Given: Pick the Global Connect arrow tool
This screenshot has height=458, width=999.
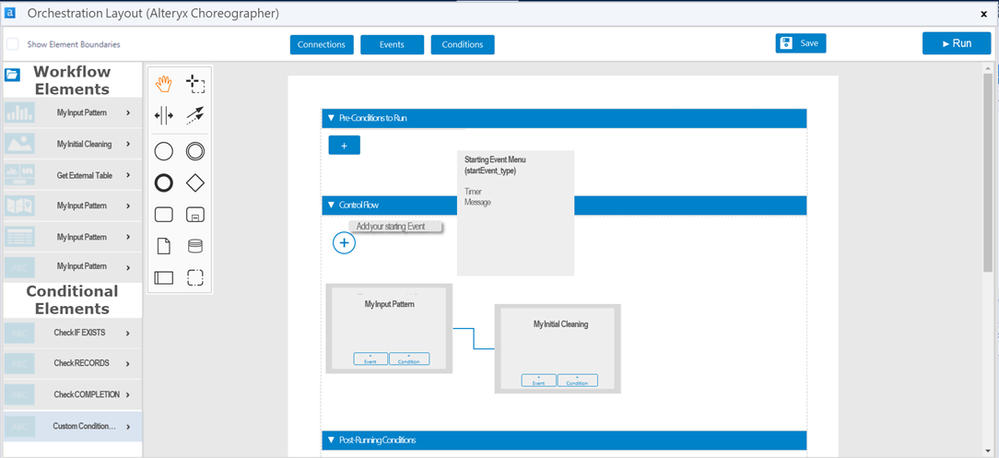Looking at the screenshot, I should click(195, 115).
